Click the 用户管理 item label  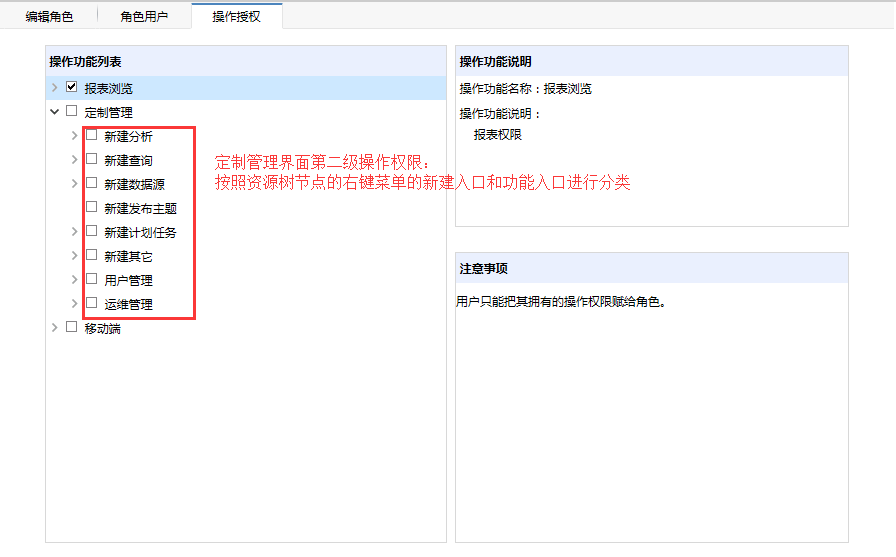(x=129, y=280)
